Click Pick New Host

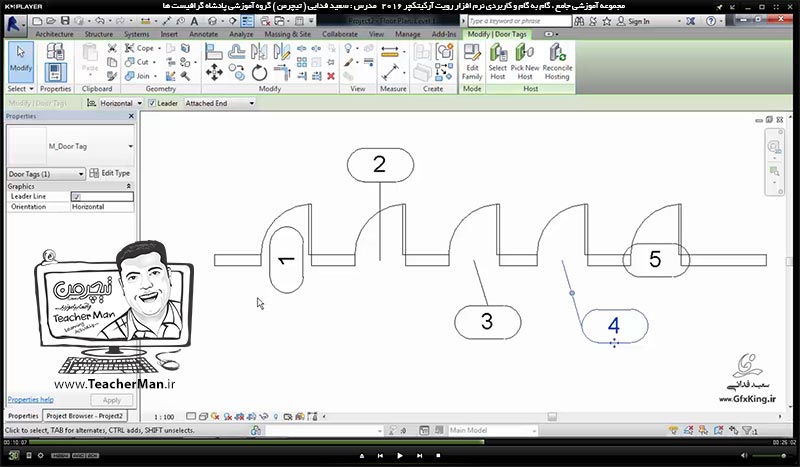pos(524,62)
